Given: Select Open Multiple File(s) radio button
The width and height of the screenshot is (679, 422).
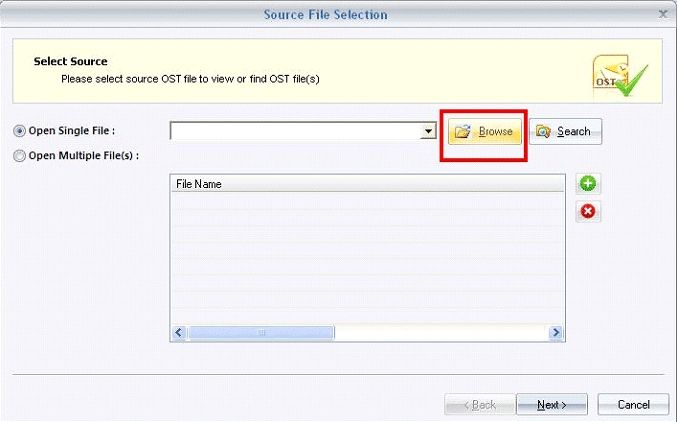Looking at the screenshot, I should coord(19,156).
